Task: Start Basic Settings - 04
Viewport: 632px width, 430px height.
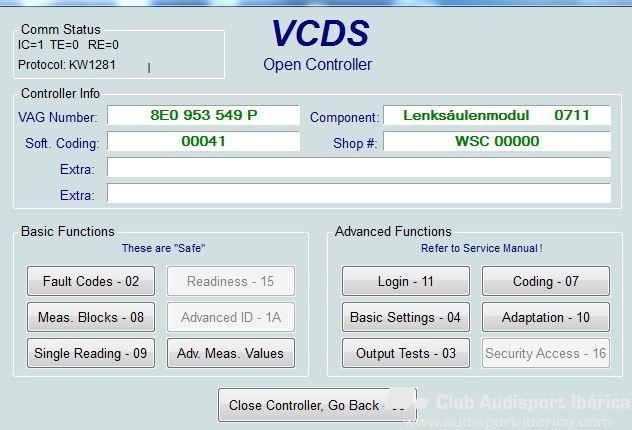Action: click(x=405, y=317)
